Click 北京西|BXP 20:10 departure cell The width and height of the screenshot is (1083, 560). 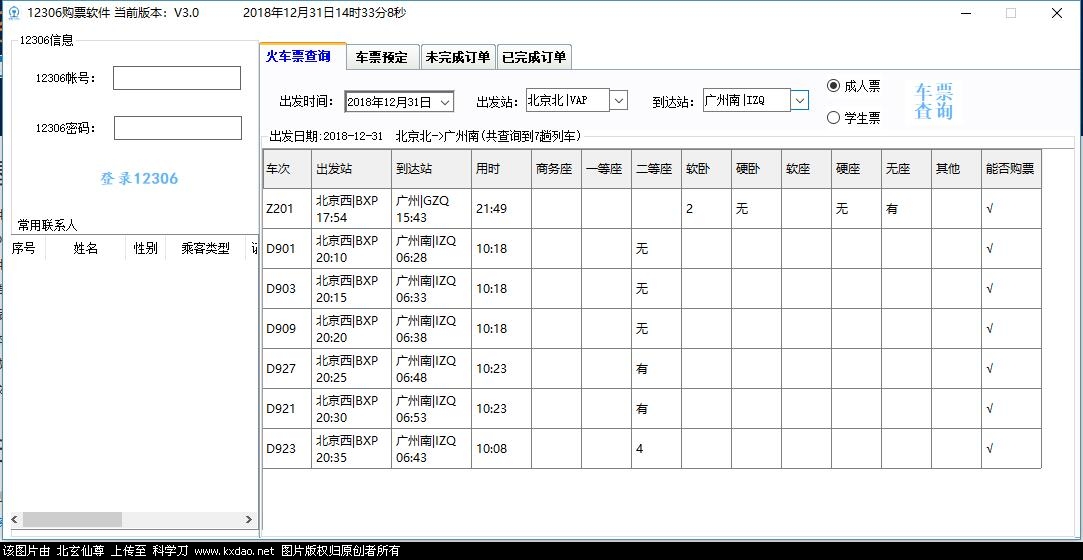(351, 249)
